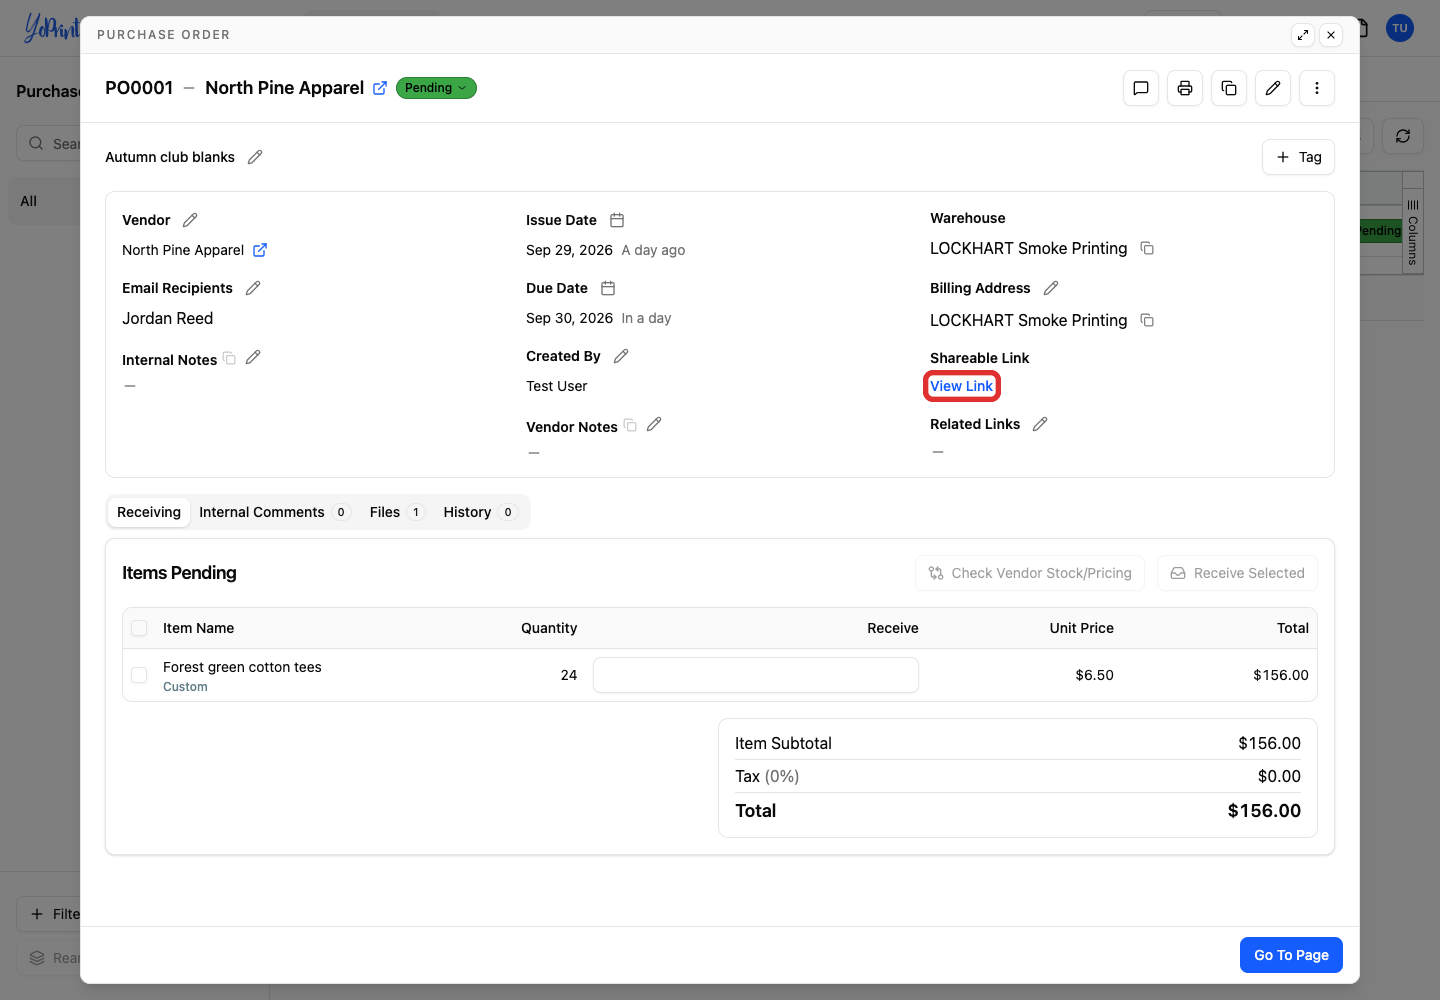The image size is (1440, 1000).
Task: Edit the Created By field
Action: click(621, 356)
